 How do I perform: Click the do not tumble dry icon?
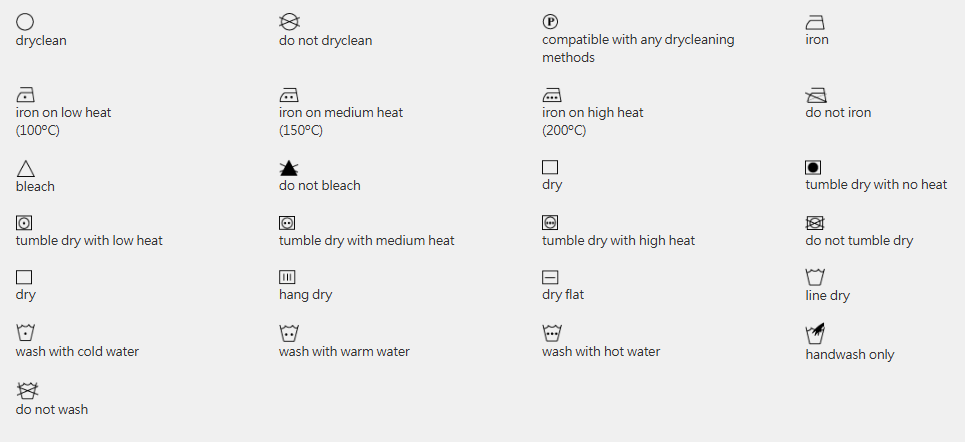tap(814, 223)
